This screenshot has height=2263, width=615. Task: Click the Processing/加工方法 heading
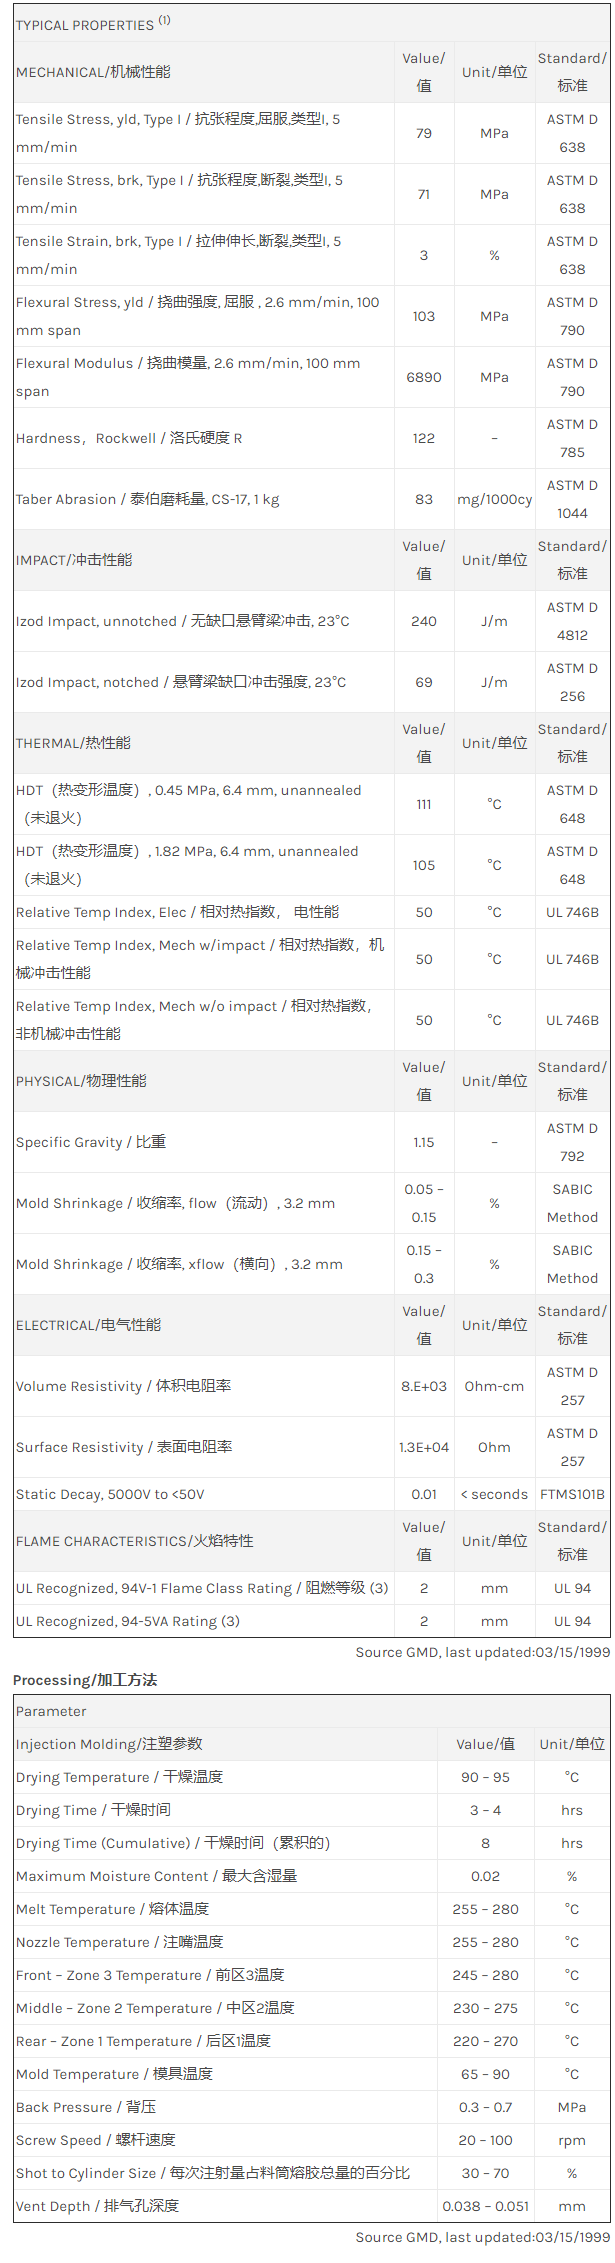coord(85,1680)
